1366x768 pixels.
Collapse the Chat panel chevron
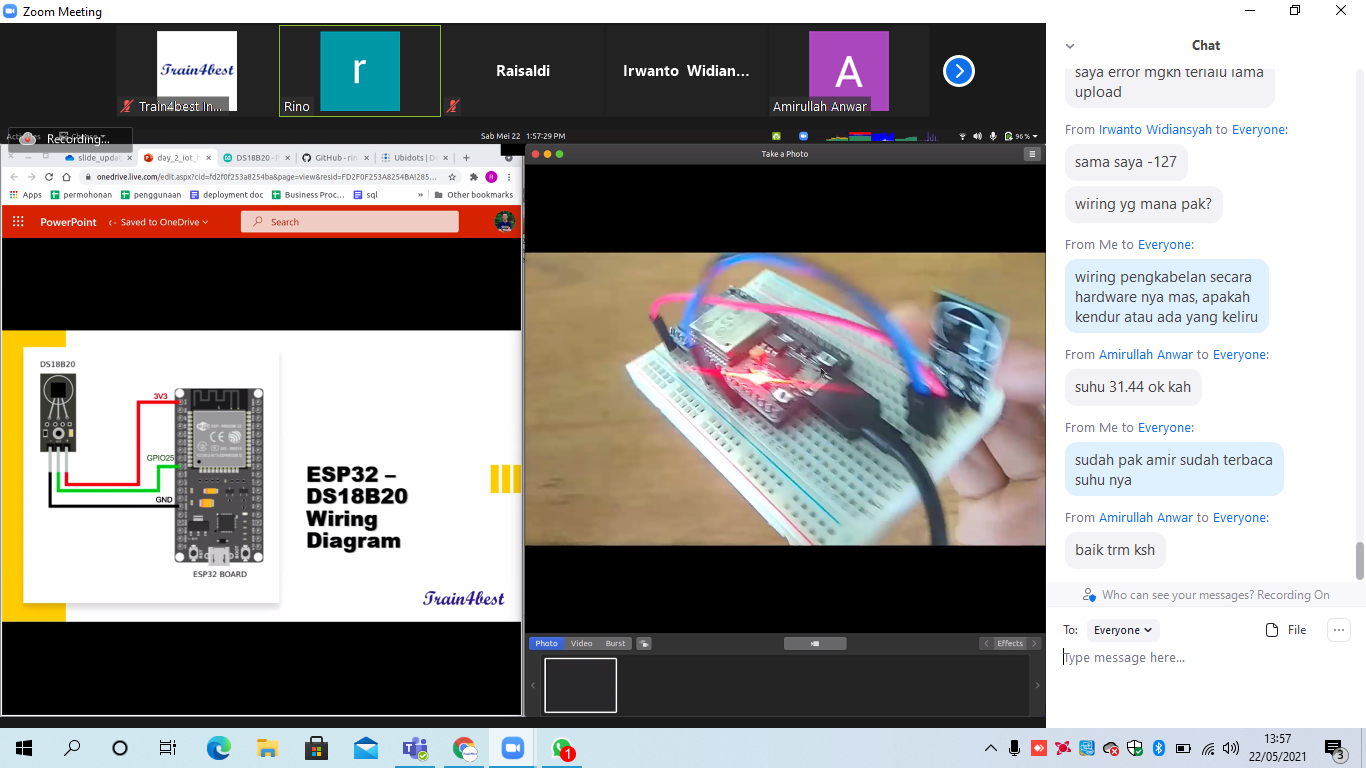pyautogui.click(x=1070, y=46)
